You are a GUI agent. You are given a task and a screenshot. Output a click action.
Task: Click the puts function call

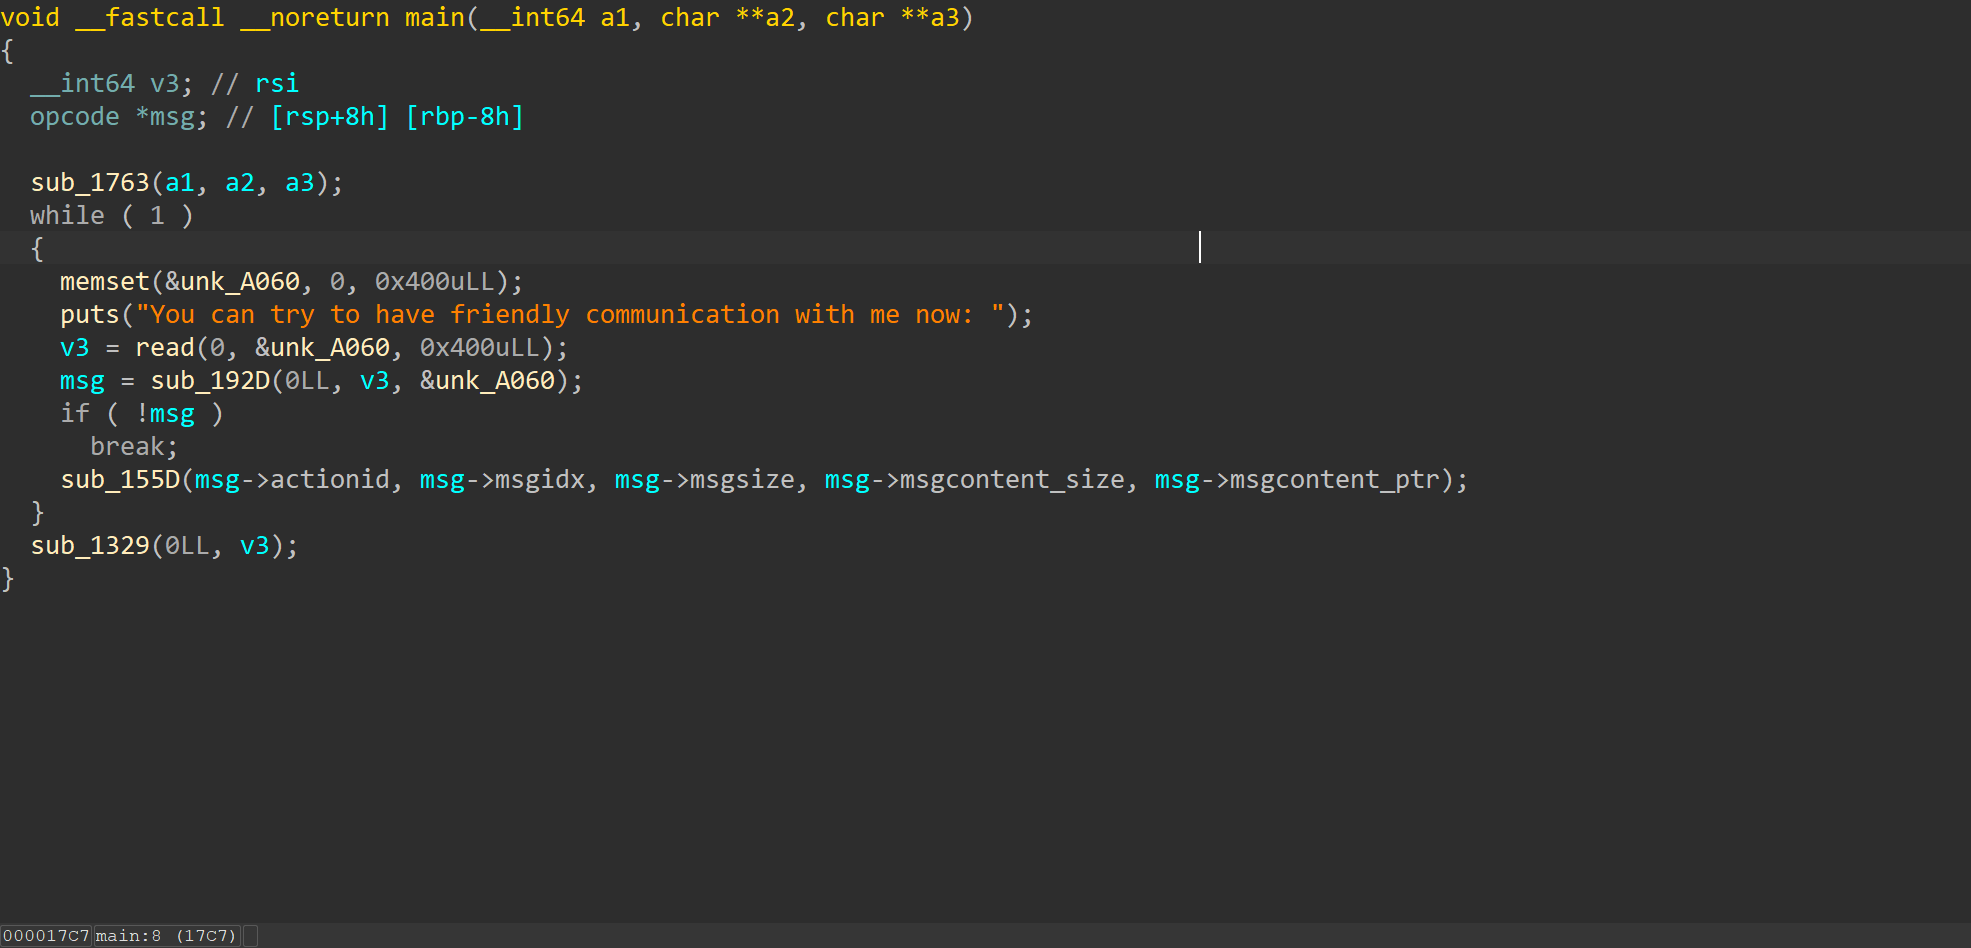(x=90, y=315)
